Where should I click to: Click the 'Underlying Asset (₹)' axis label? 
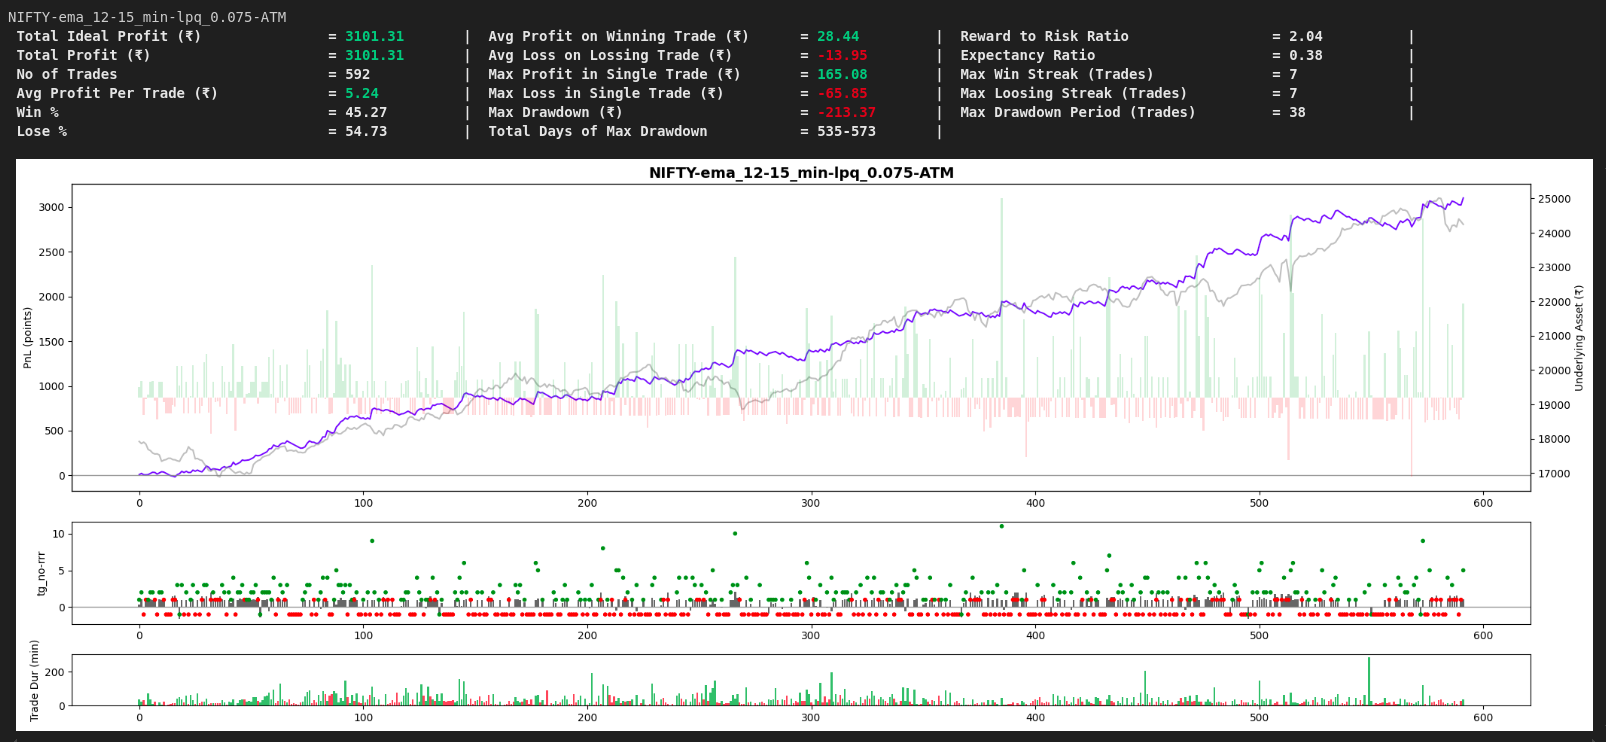1579,338
